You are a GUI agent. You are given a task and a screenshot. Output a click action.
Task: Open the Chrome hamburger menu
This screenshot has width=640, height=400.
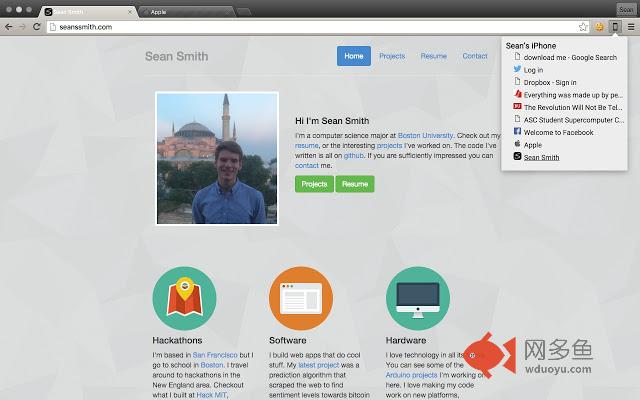(631, 27)
